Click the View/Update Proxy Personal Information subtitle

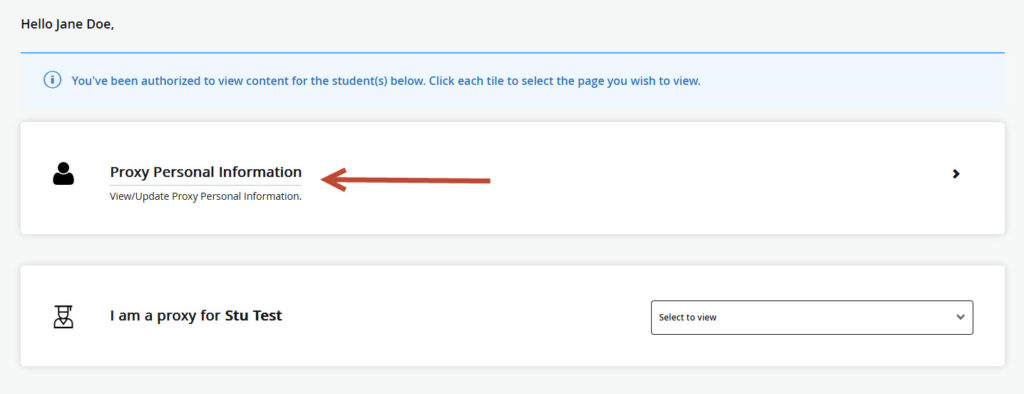pos(206,197)
